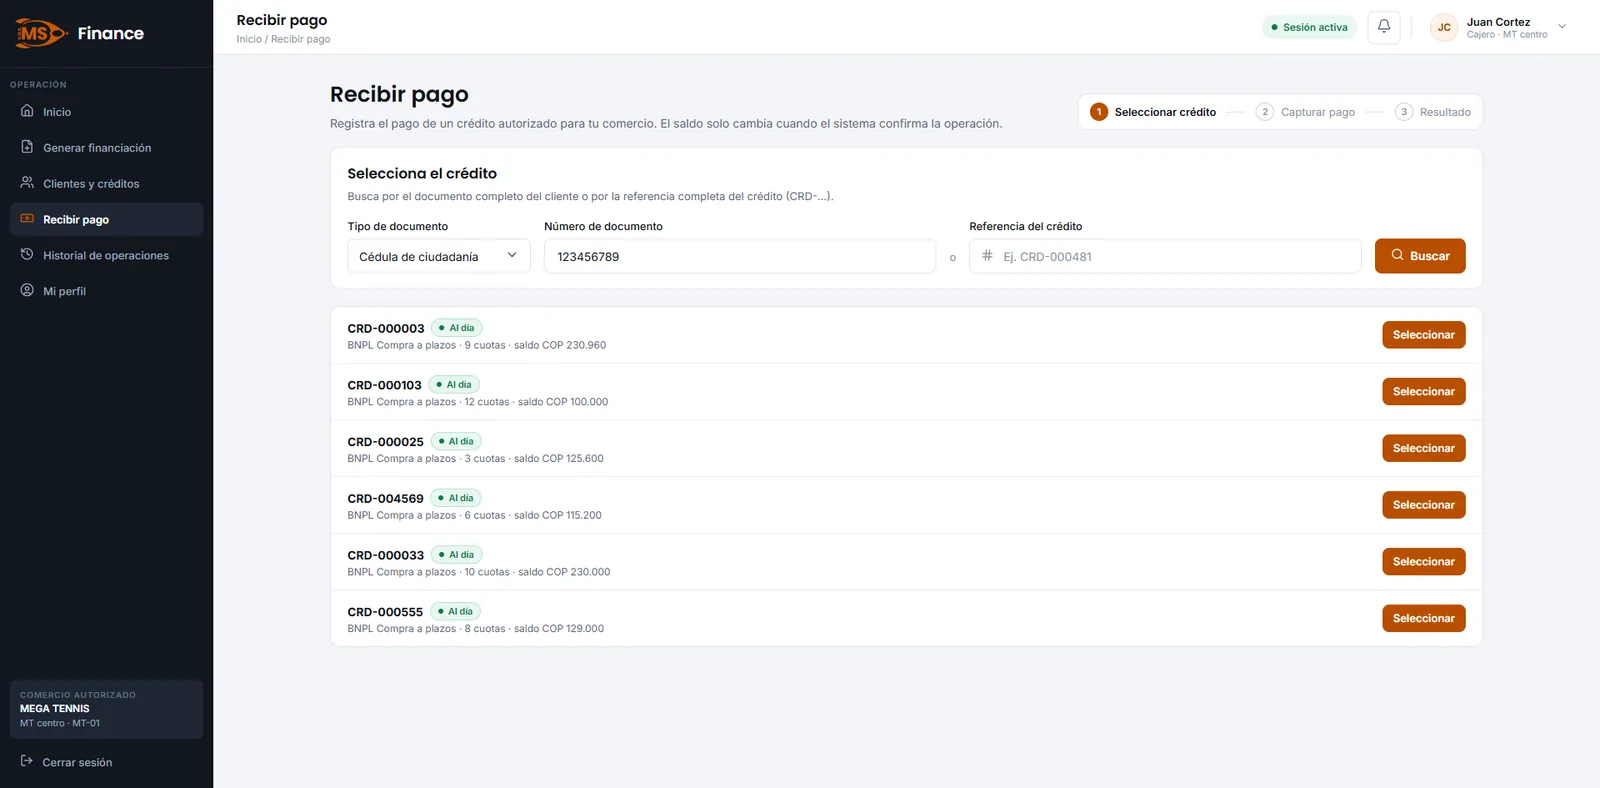Open the Recibir pago menu item

point(106,219)
